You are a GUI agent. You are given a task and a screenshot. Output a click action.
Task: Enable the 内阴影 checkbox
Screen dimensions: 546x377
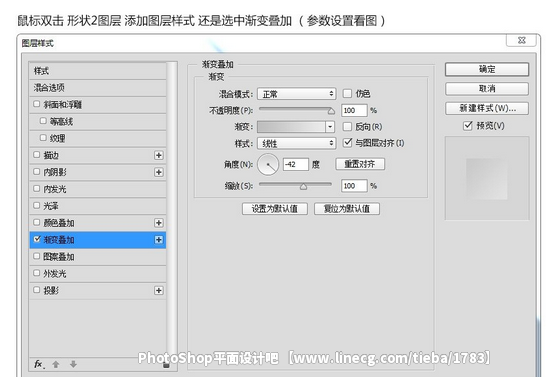point(37,171)
